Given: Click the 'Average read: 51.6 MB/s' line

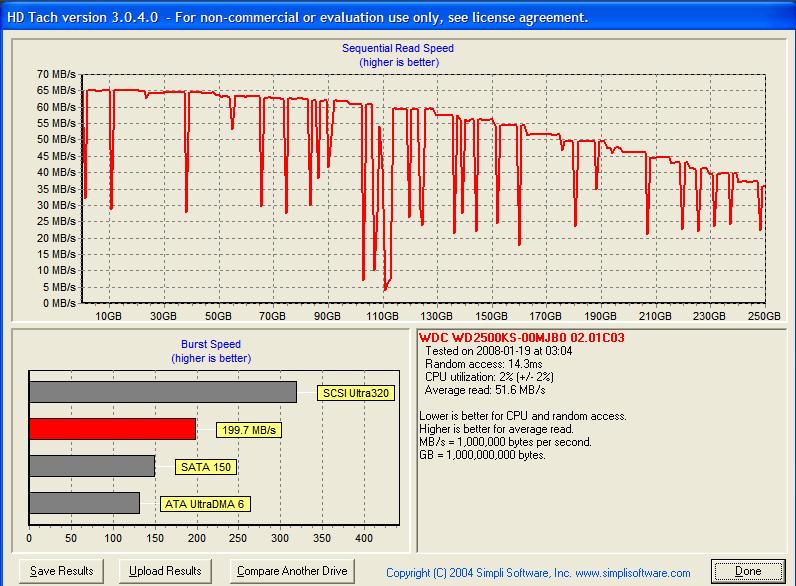Looking at the screenshot, I should pyautogui.click(x=485, y=390).
